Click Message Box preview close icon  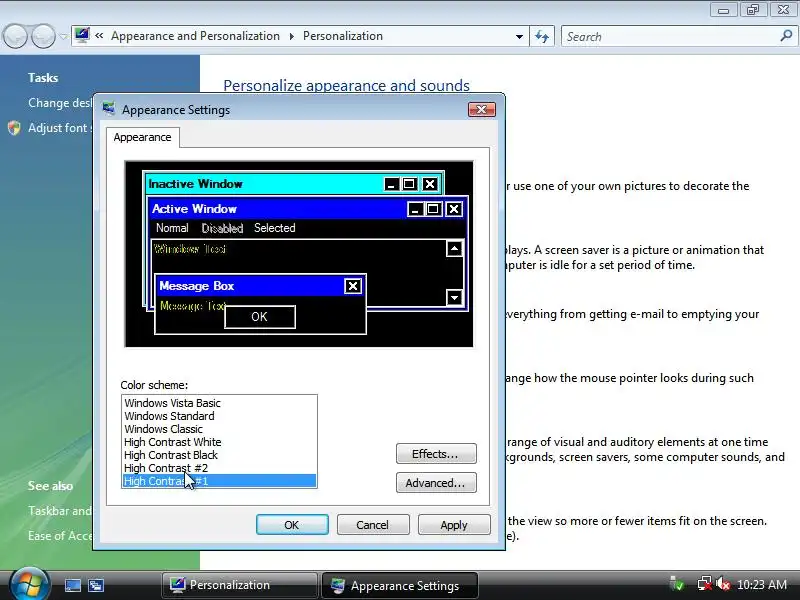coord(353,286)
